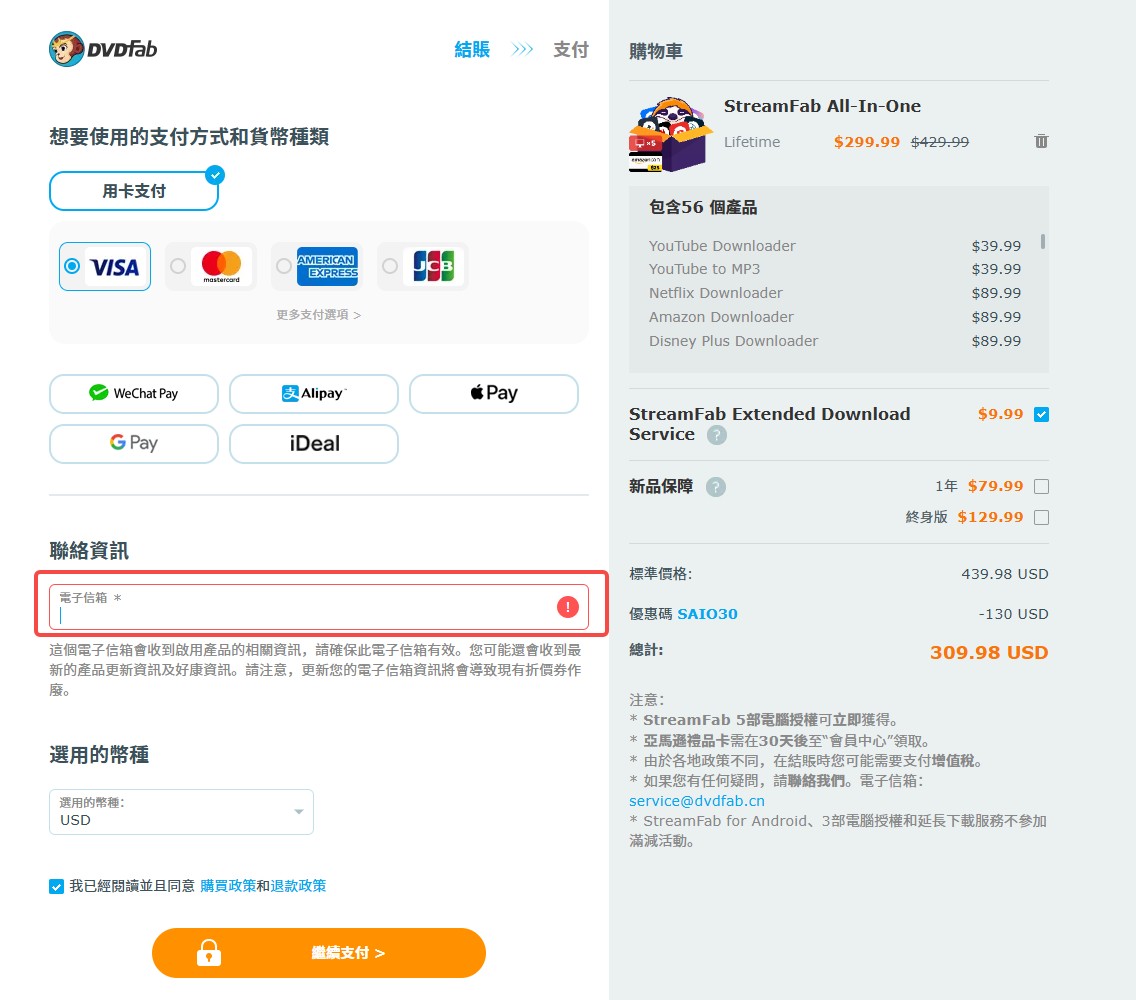The width and height of the screenshot is (1136, 1000).
Task: Click the included products list scrollbar
Action: pyautogui.click(x=1043, y=241)
